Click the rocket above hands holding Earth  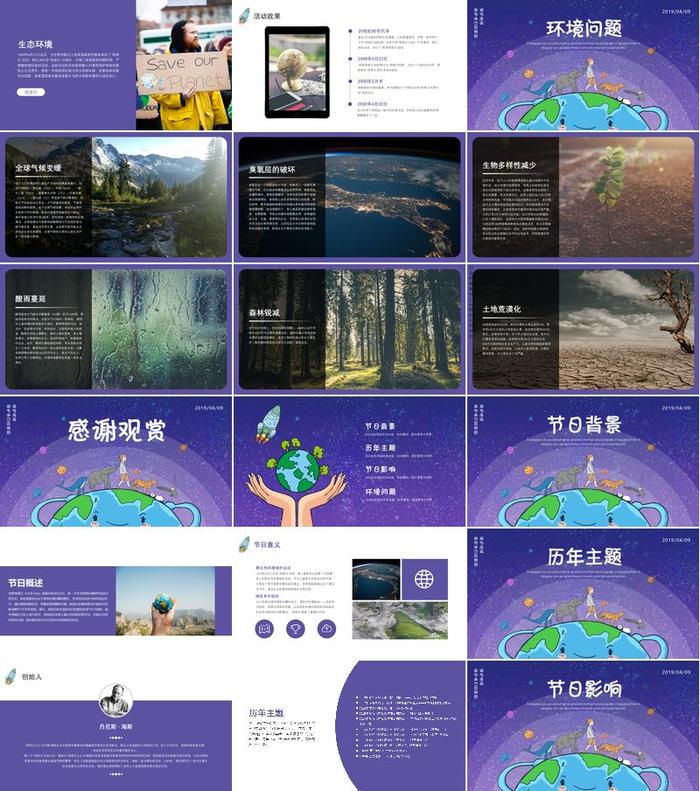click(269, 423)
